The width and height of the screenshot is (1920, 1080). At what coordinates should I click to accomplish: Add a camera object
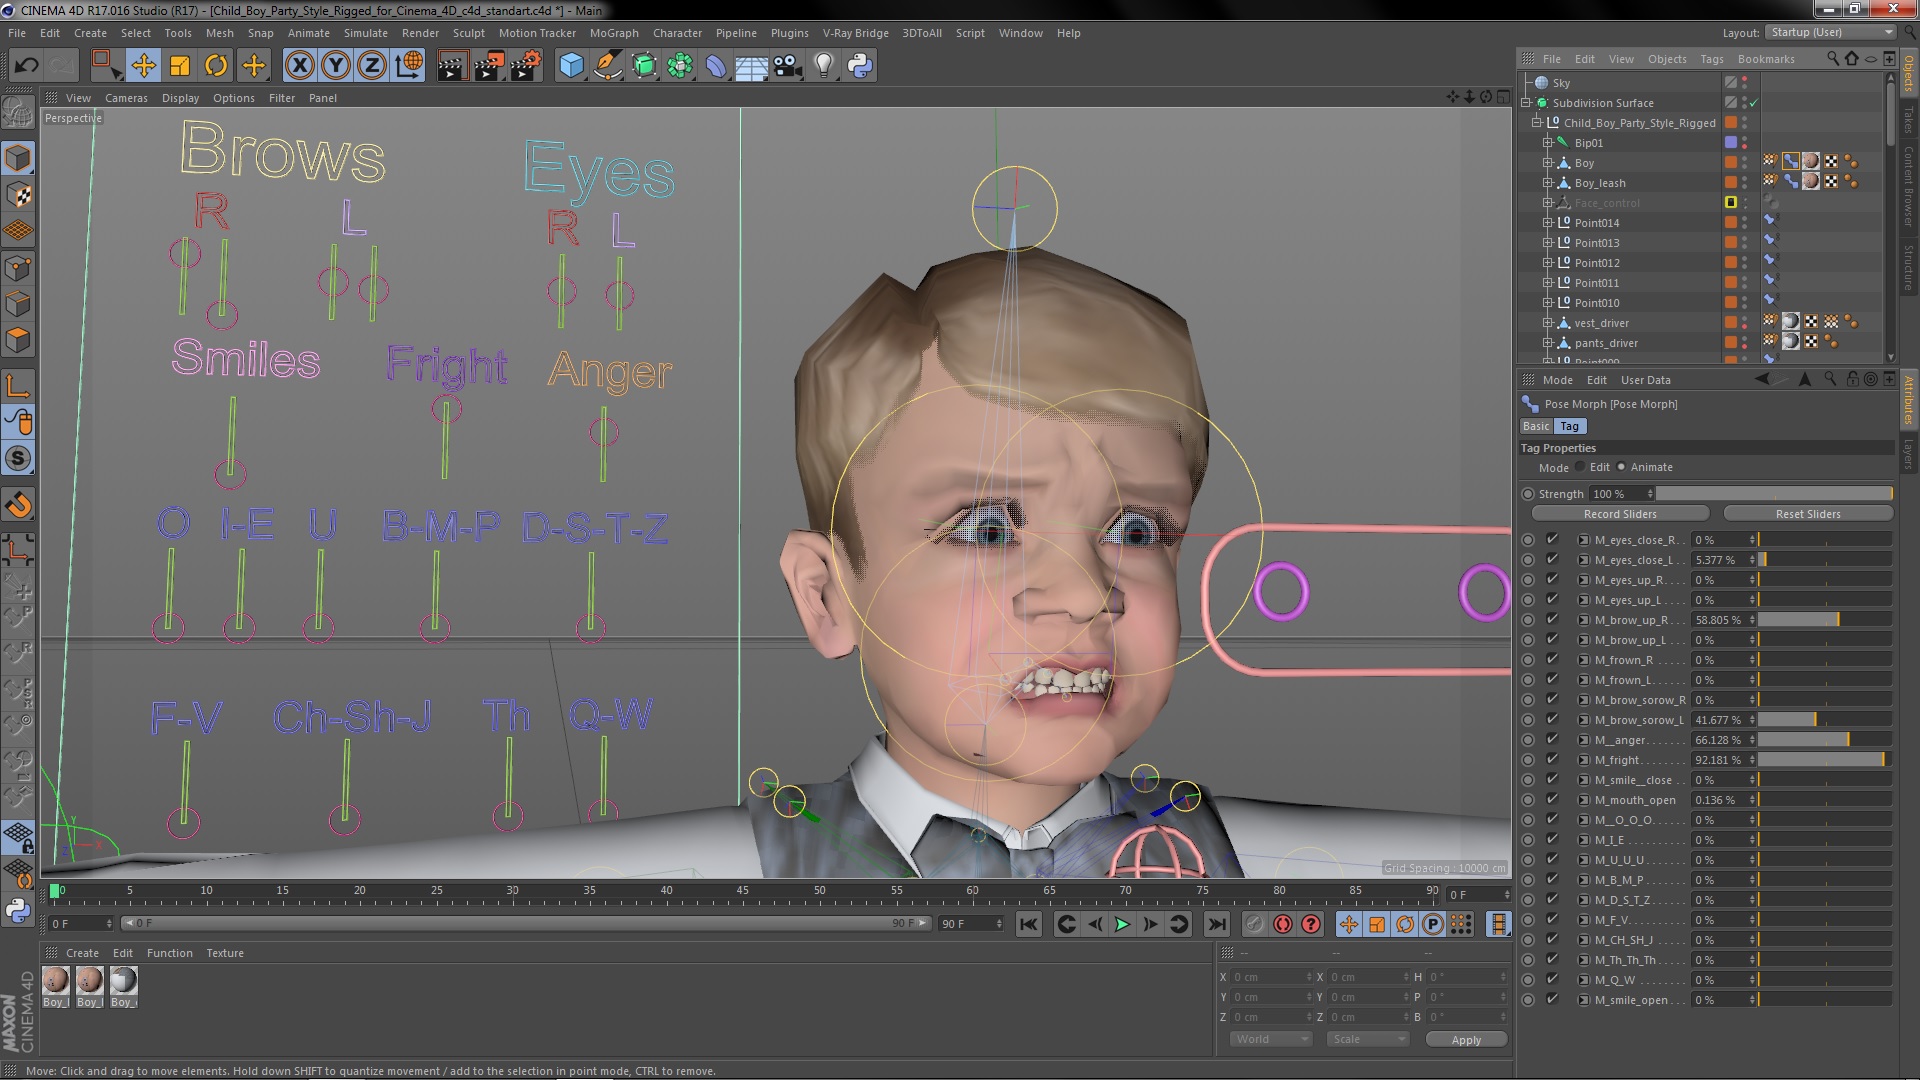coord(788,66)
